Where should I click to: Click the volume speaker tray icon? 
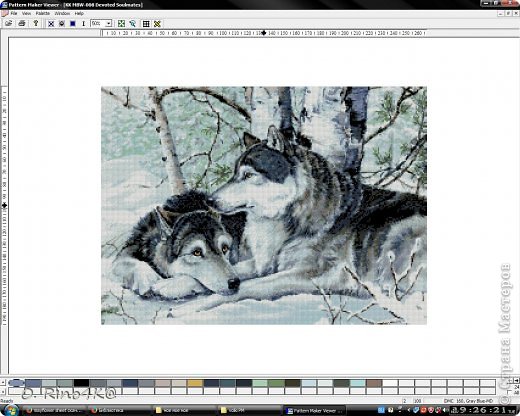point(445,410)
